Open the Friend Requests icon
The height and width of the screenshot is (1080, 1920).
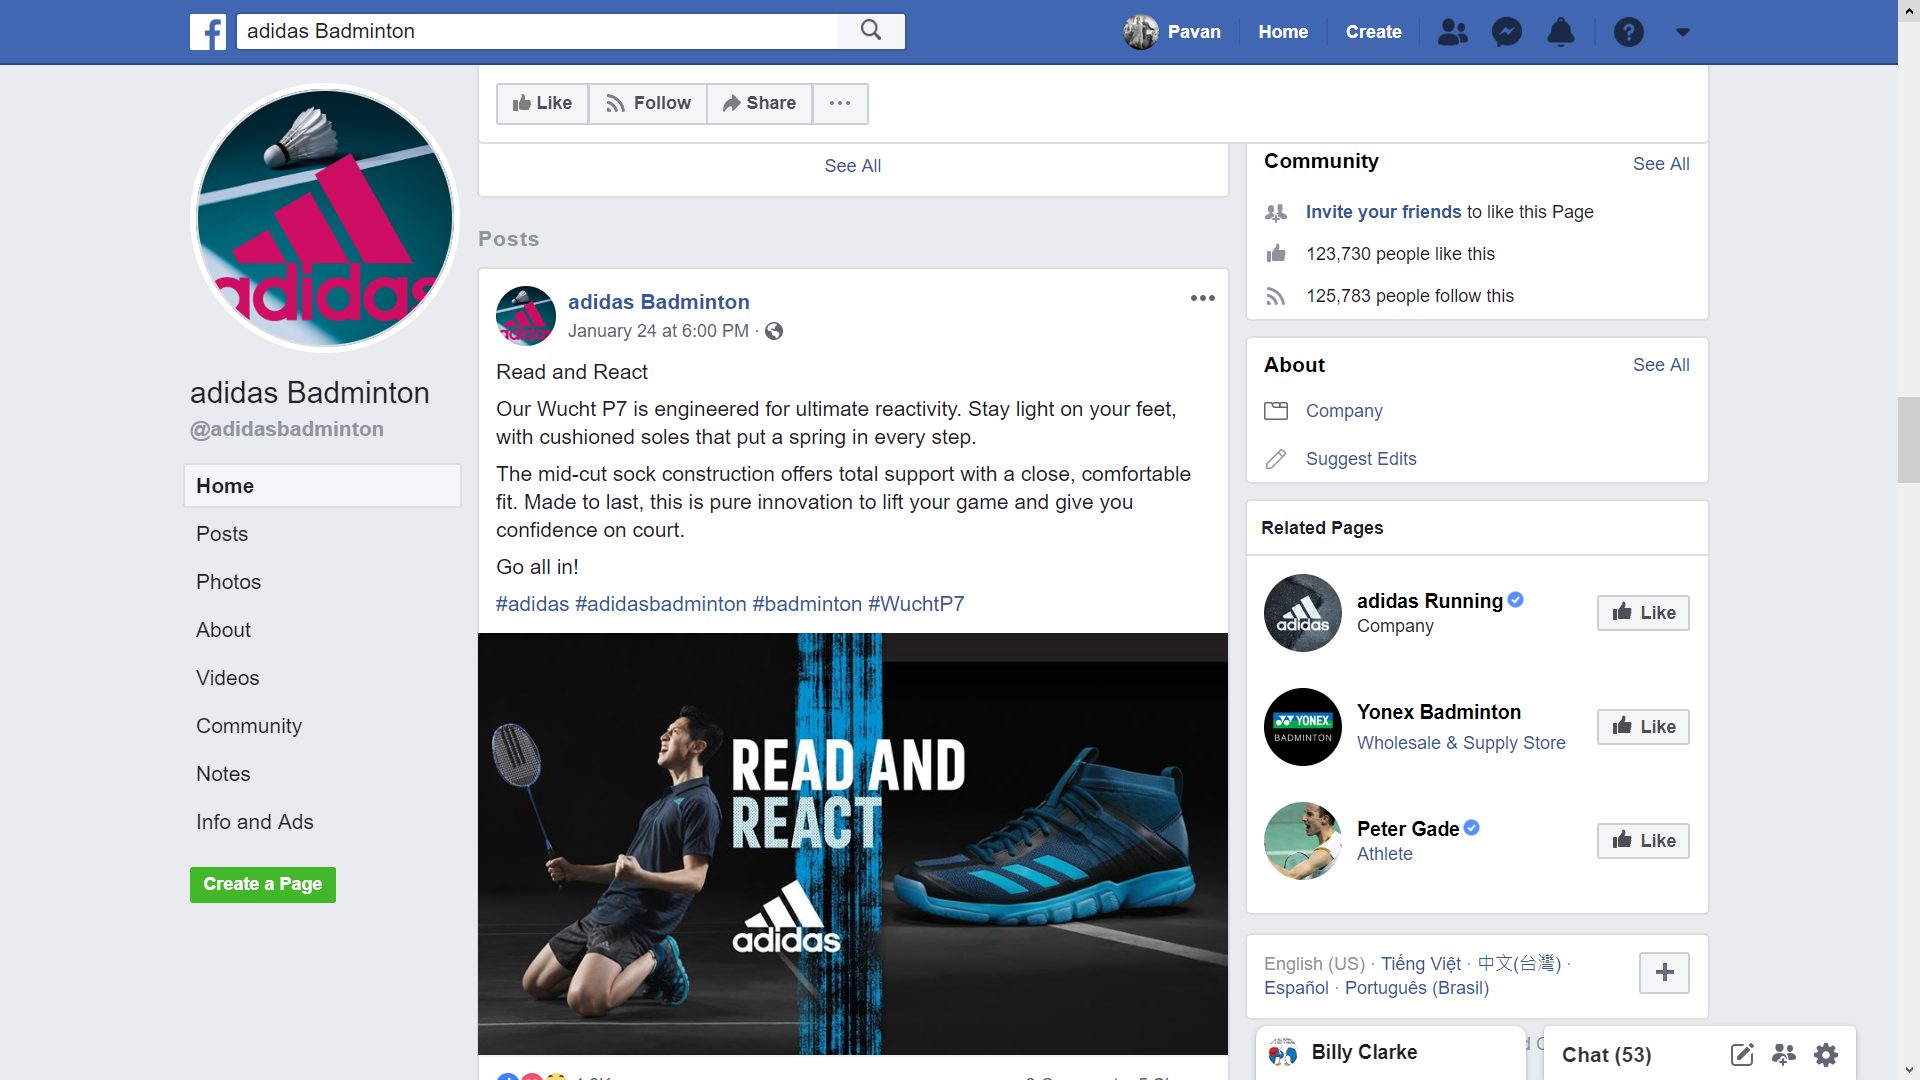1452,32
